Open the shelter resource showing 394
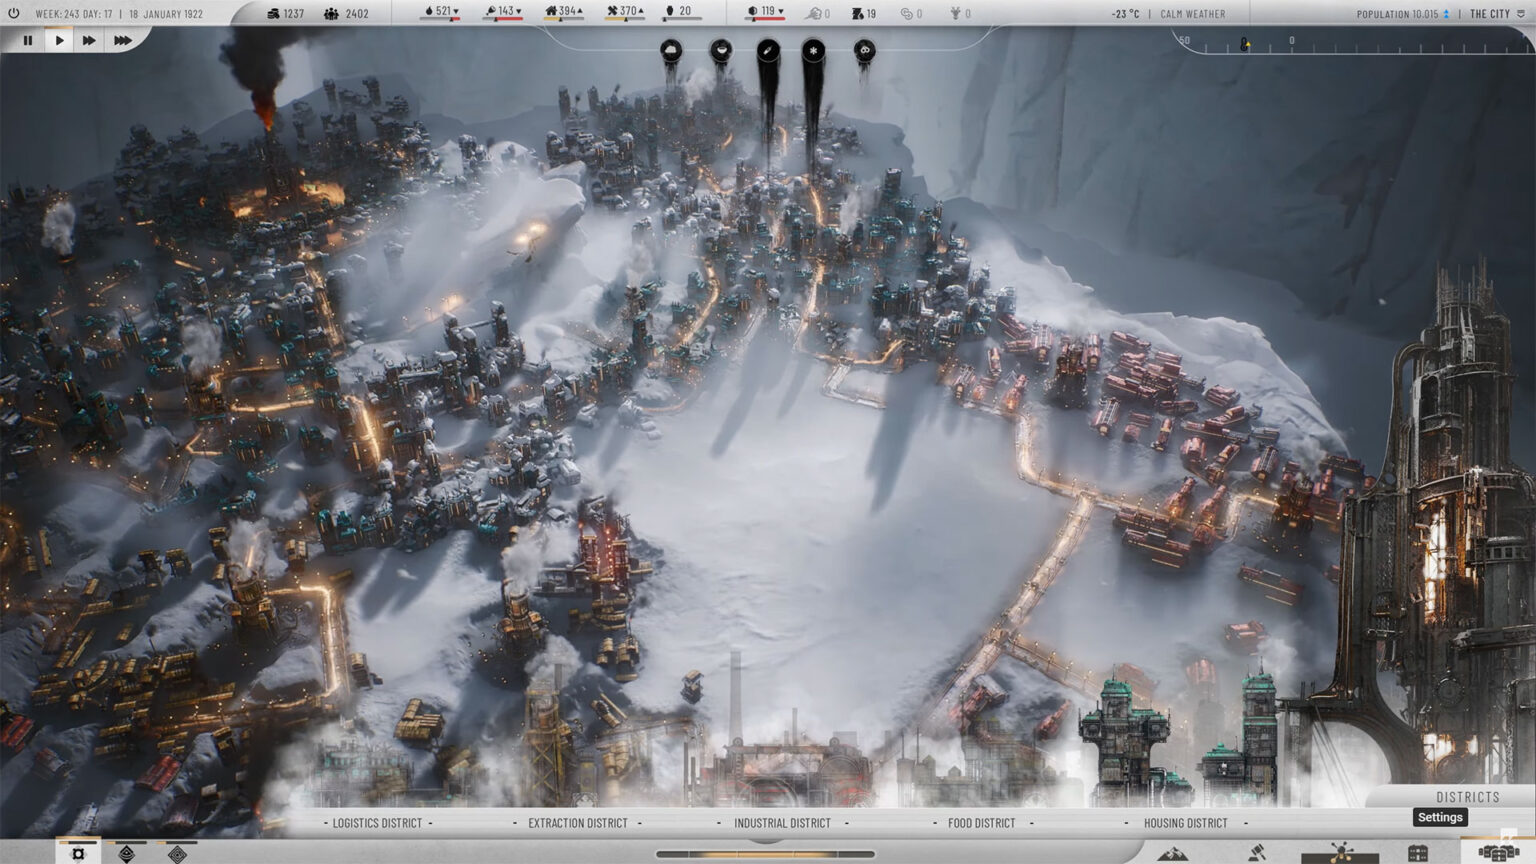The width and height of the screenshot is (1536, 864). click(564, 12)
